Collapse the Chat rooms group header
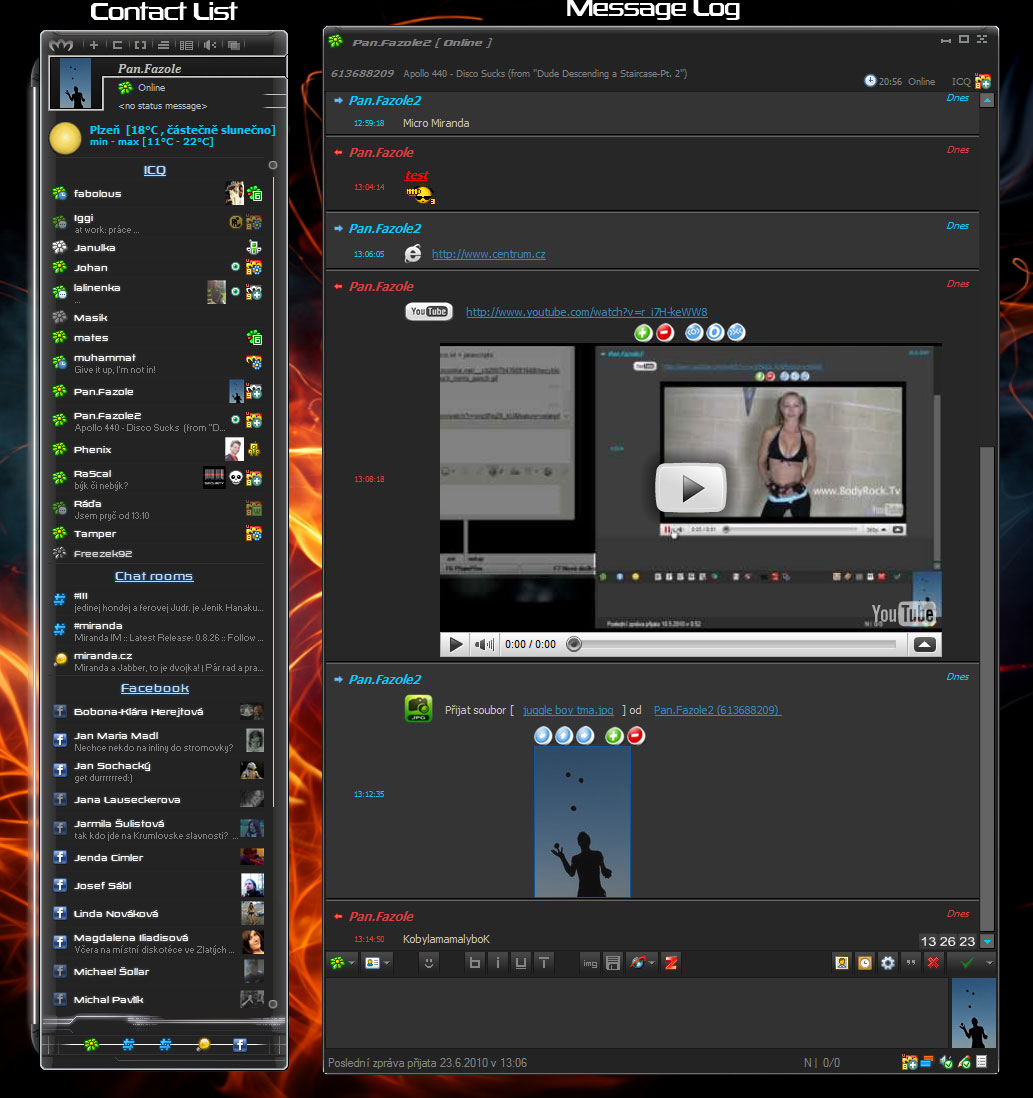This screenshot has height=1098, width=1033. [154, 576]
